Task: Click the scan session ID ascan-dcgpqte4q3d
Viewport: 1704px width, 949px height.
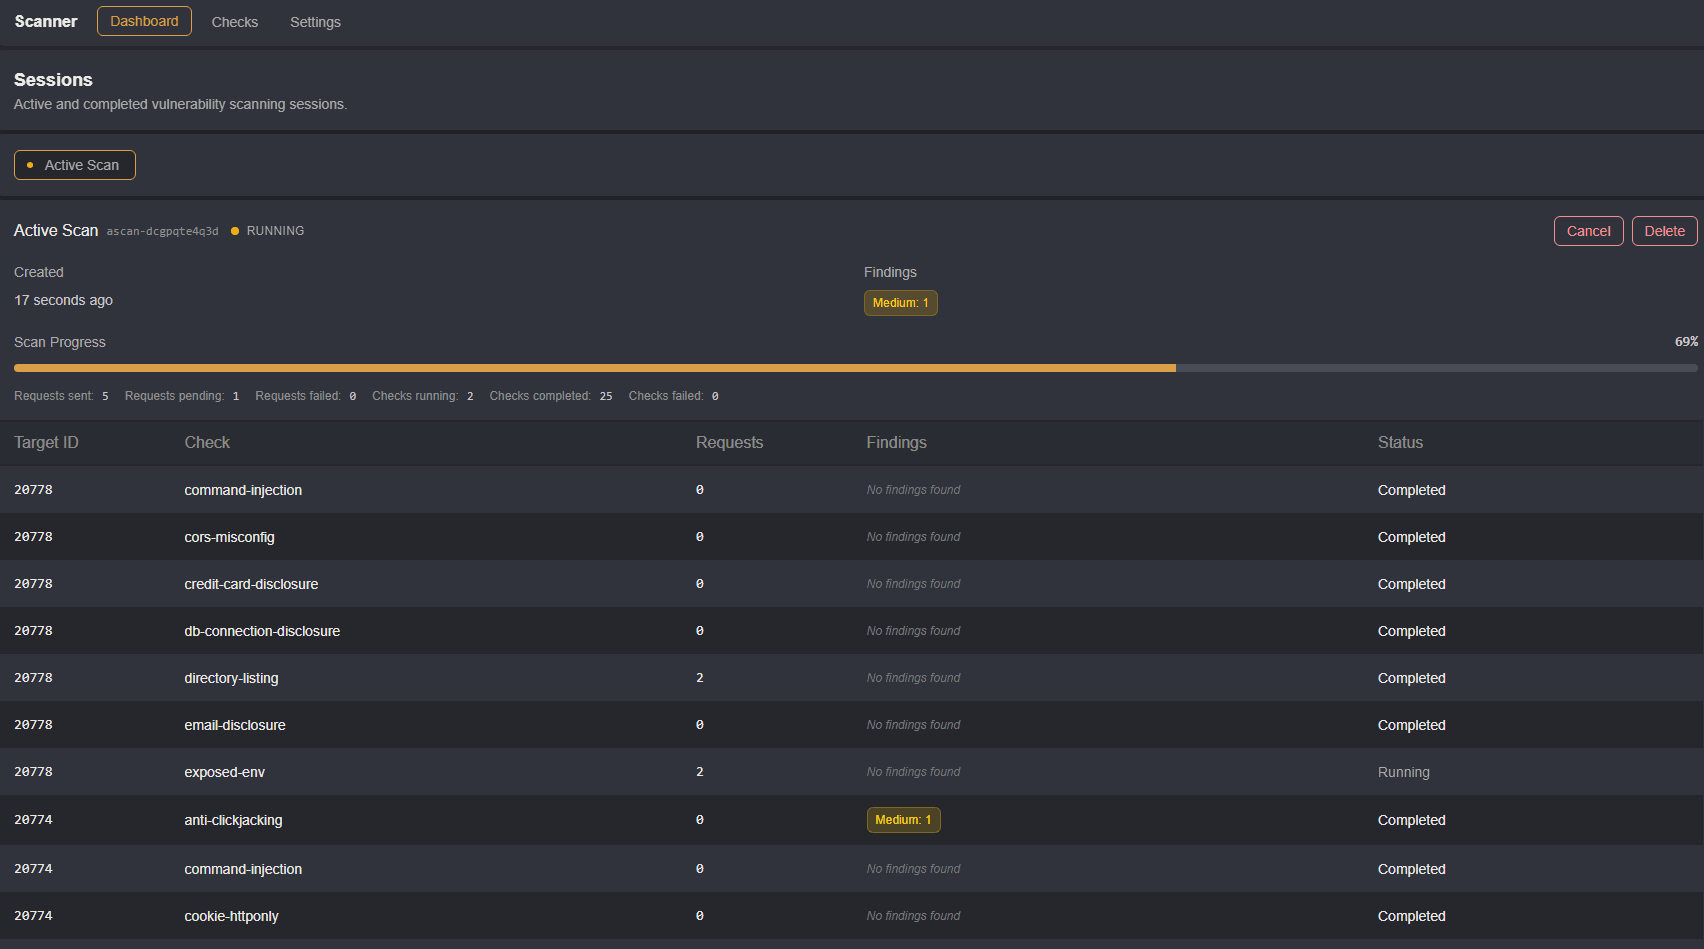Action: [x=162, y=231]
